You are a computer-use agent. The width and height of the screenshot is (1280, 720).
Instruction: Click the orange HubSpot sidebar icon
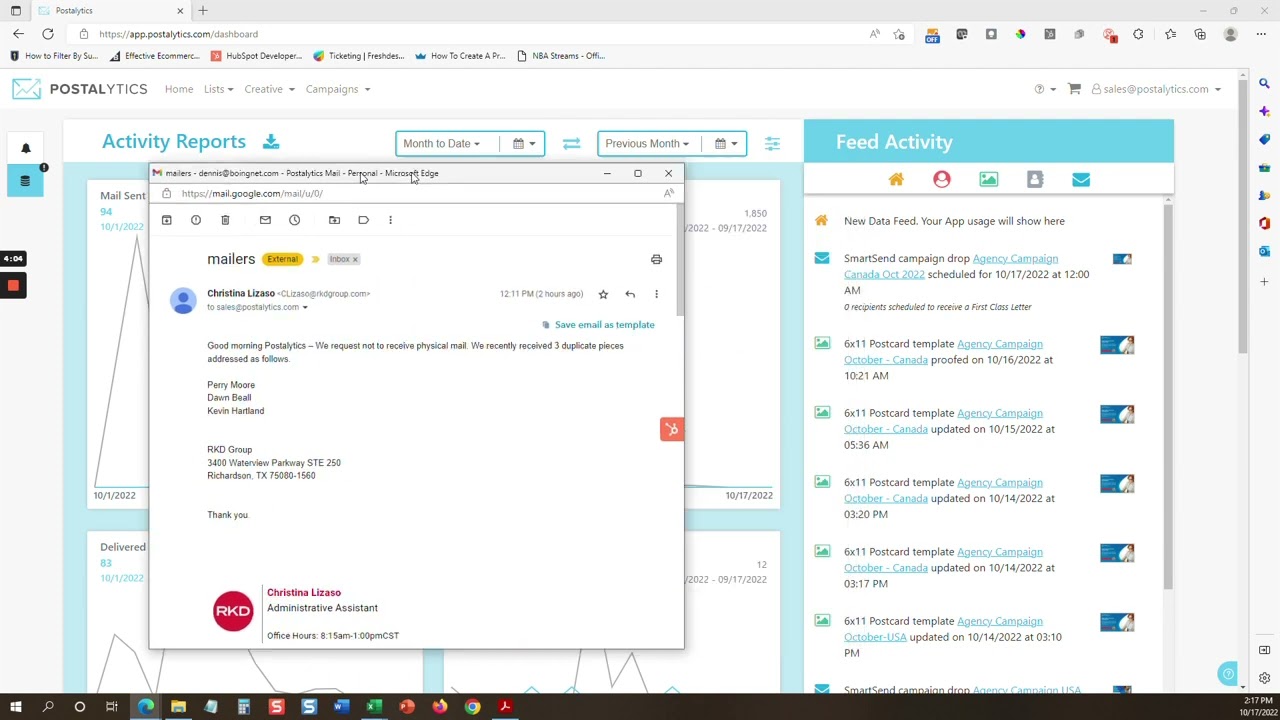672,429
